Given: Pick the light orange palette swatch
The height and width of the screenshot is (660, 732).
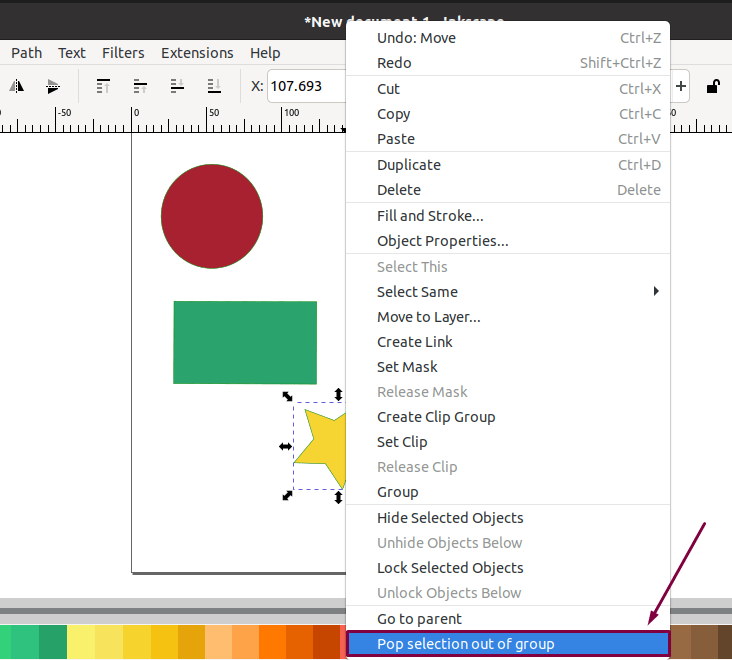Looking at the screenshot, I should pos(218,642).
